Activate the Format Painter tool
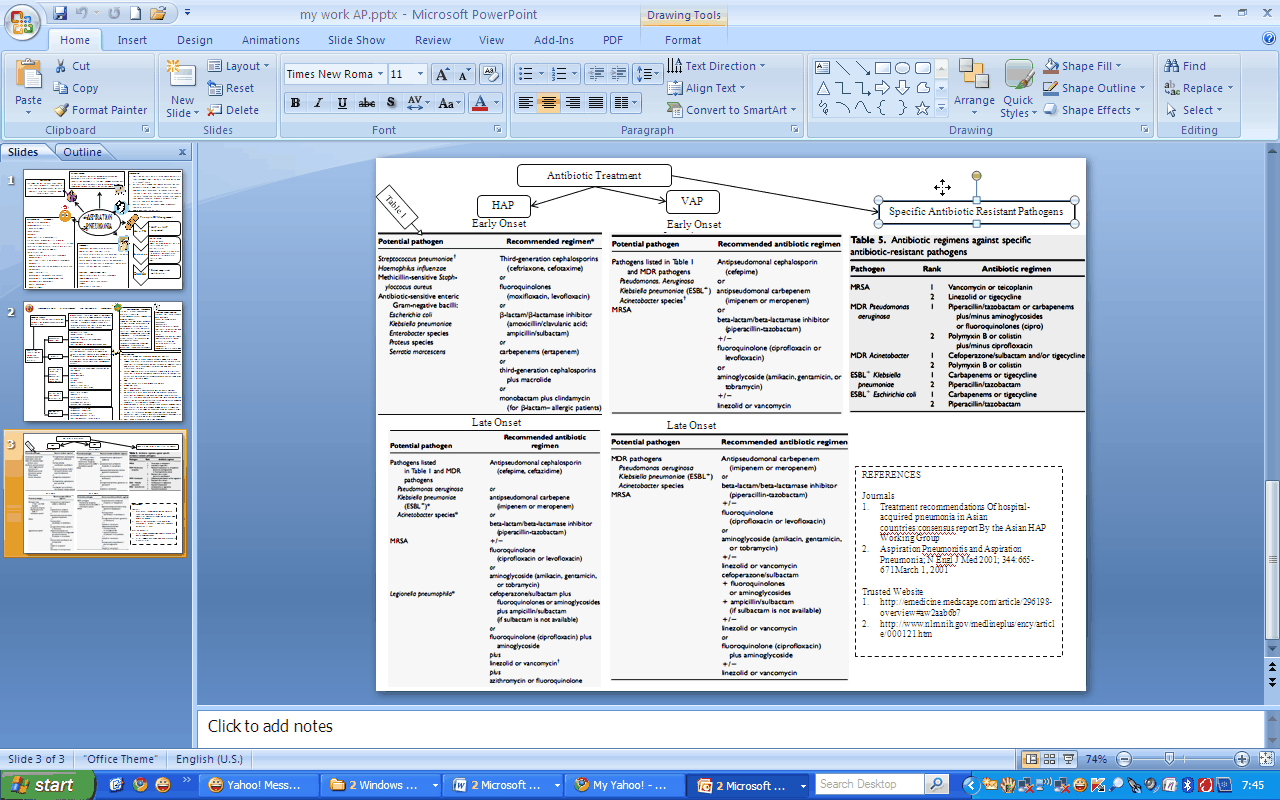The height and width of the screenshot is (800, 1280). click(x=101, y=110)
